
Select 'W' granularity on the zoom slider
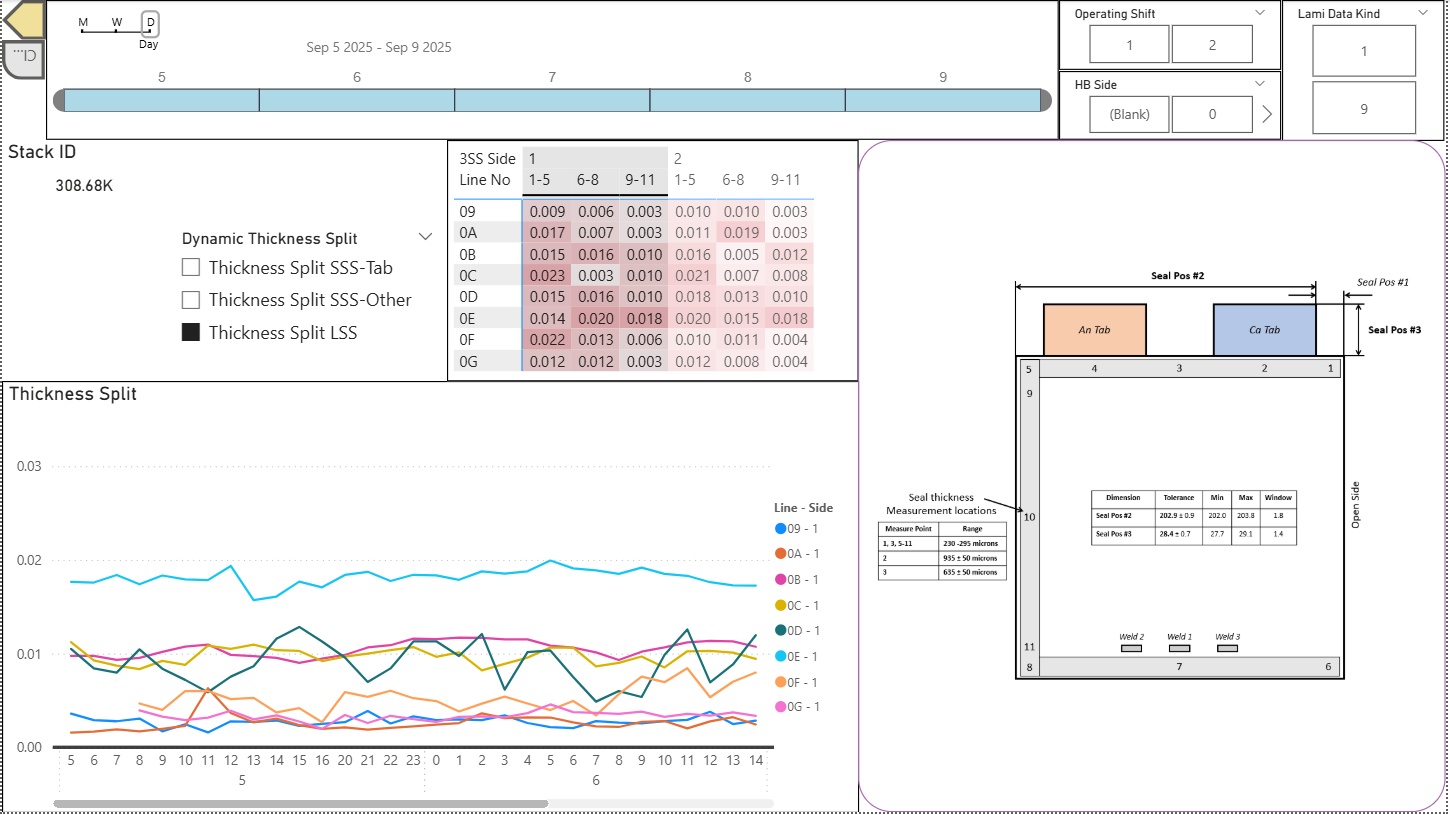point(114,22)
